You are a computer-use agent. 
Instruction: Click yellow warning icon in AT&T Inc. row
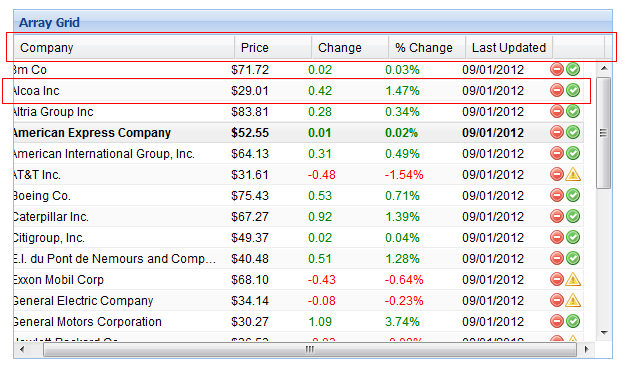[x=573, y=174]
